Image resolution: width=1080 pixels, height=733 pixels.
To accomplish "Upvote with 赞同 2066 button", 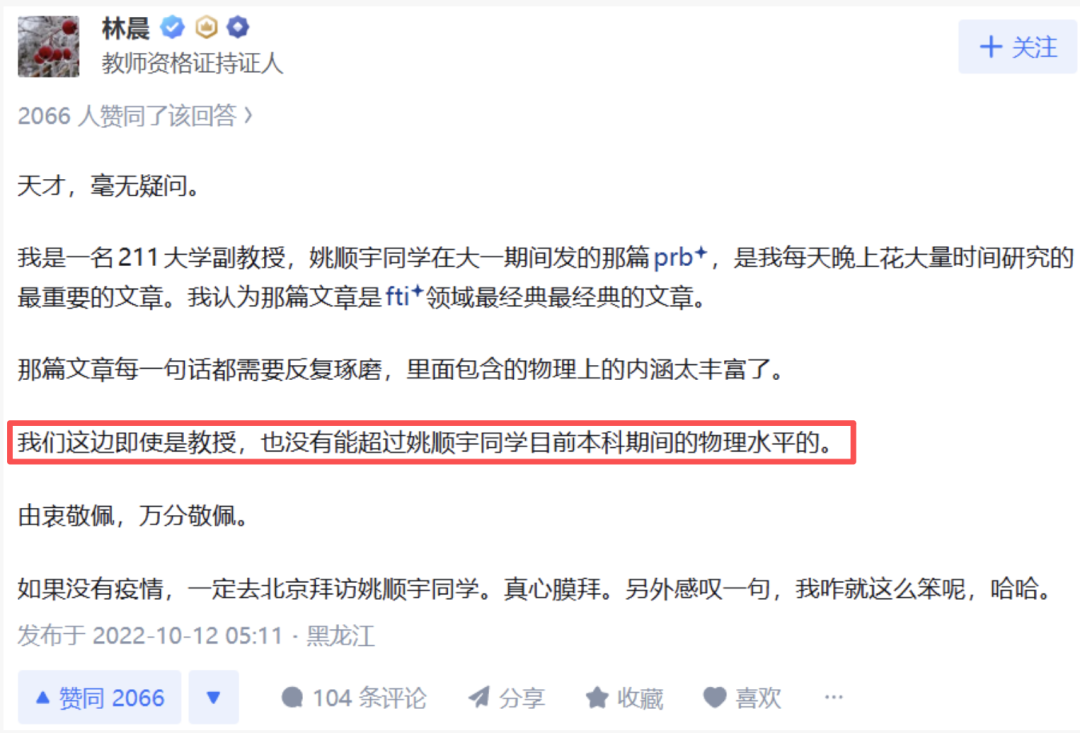I will [100, 697].
